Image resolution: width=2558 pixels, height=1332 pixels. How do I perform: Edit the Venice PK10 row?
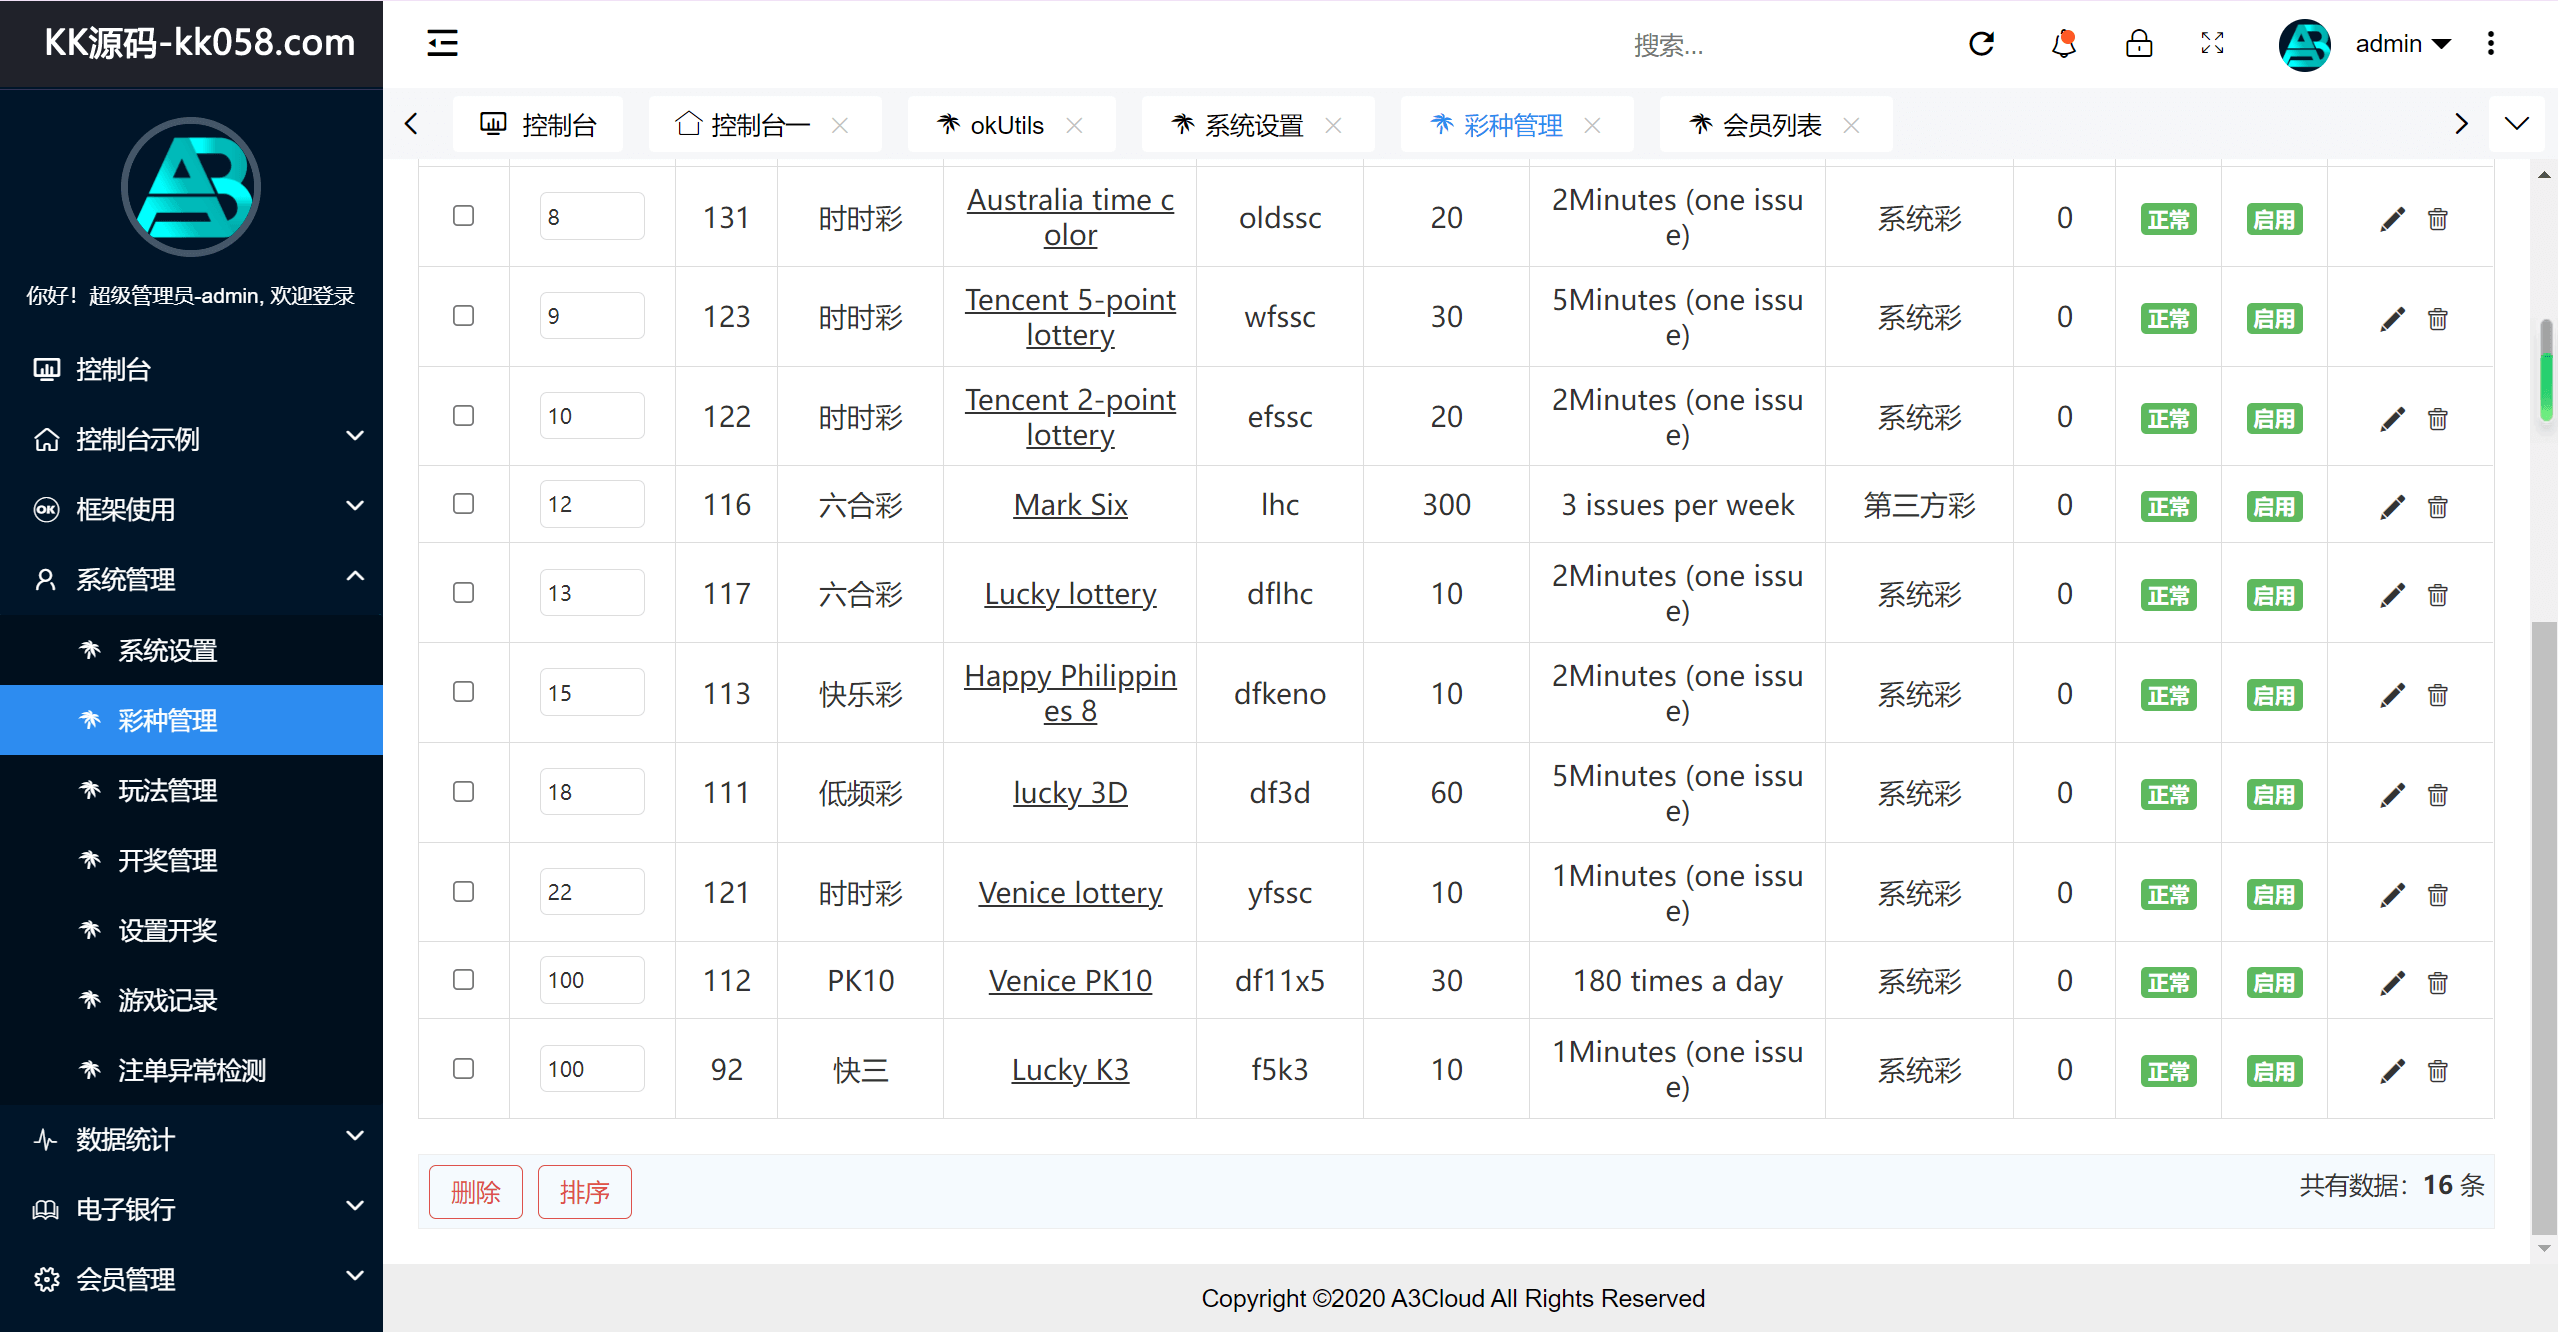[2392, 982]
